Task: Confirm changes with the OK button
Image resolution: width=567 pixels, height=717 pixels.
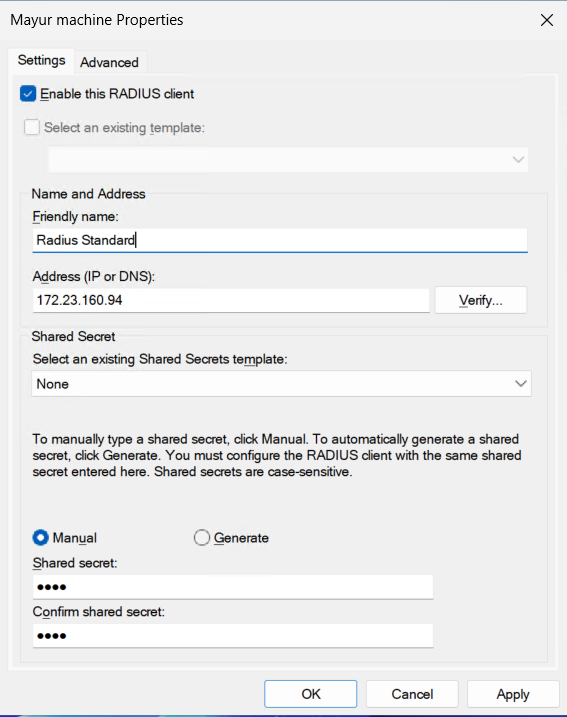Action: [x=310, y=694]
